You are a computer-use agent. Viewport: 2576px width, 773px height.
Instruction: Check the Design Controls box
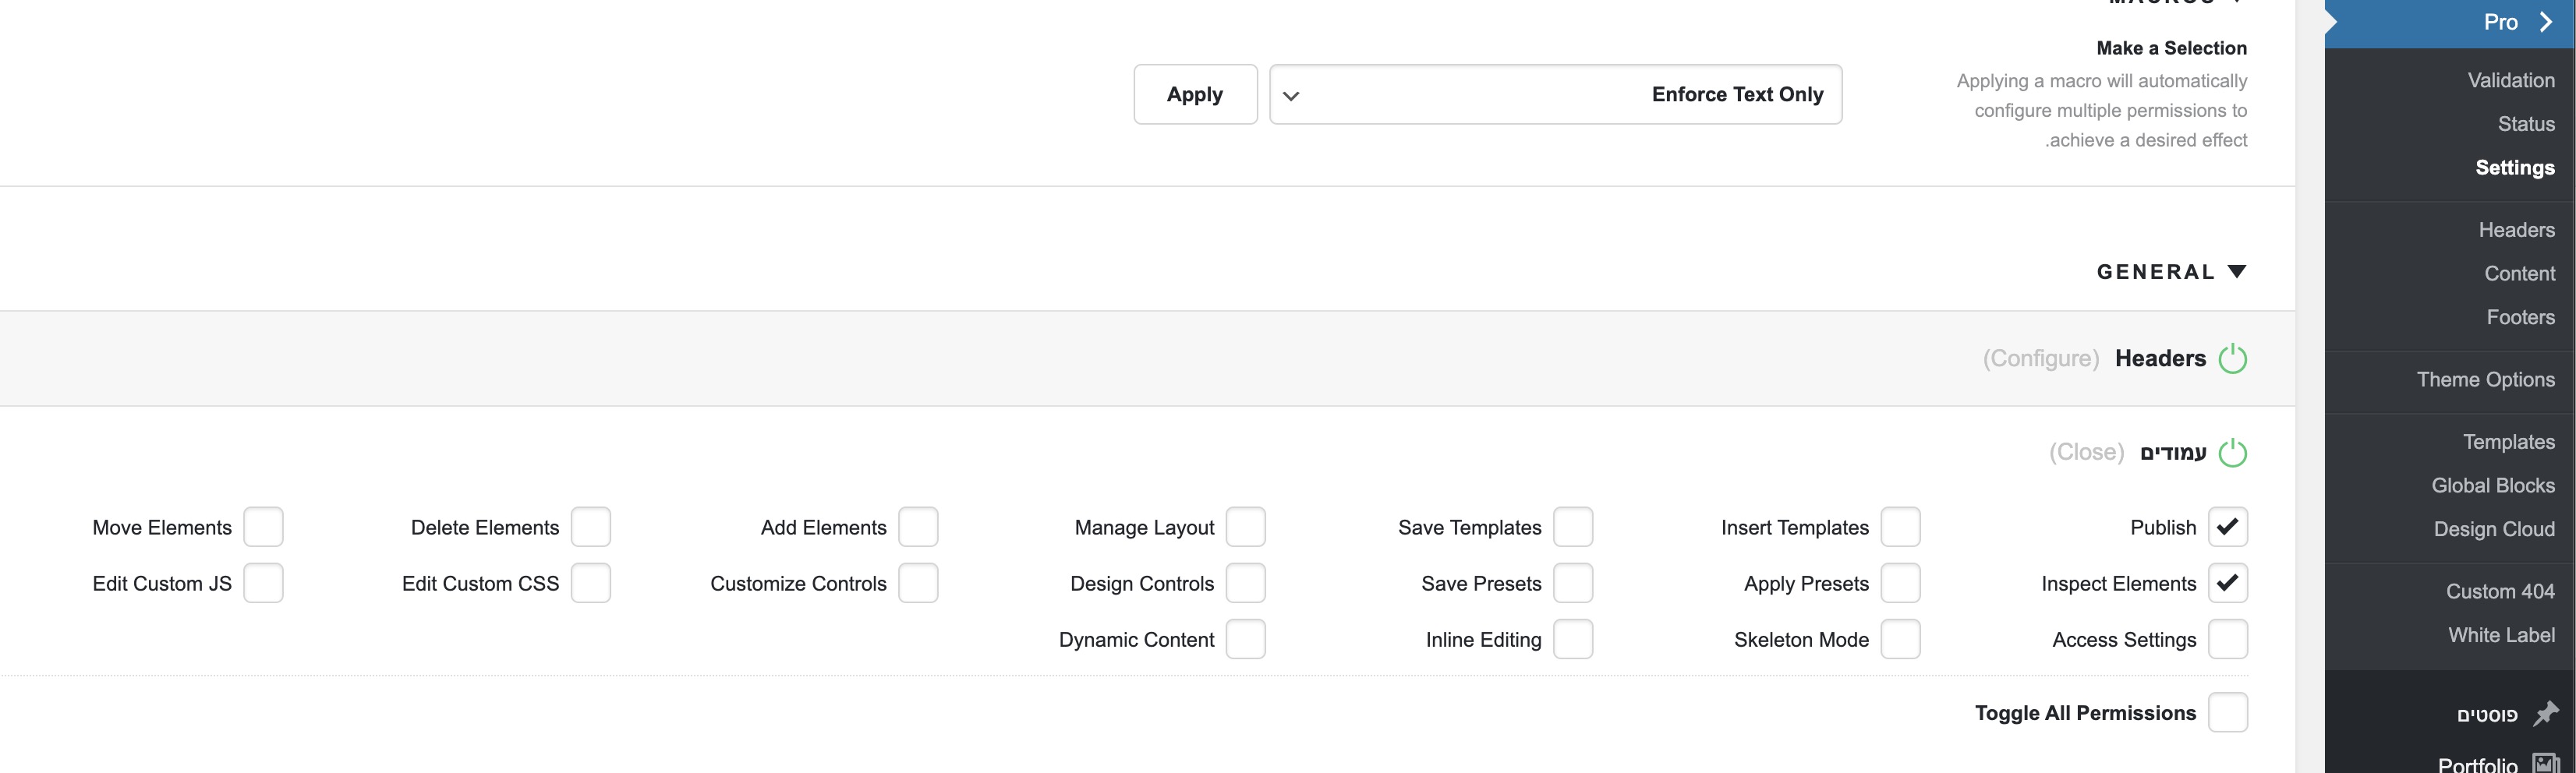click(x=1245, y=583)
